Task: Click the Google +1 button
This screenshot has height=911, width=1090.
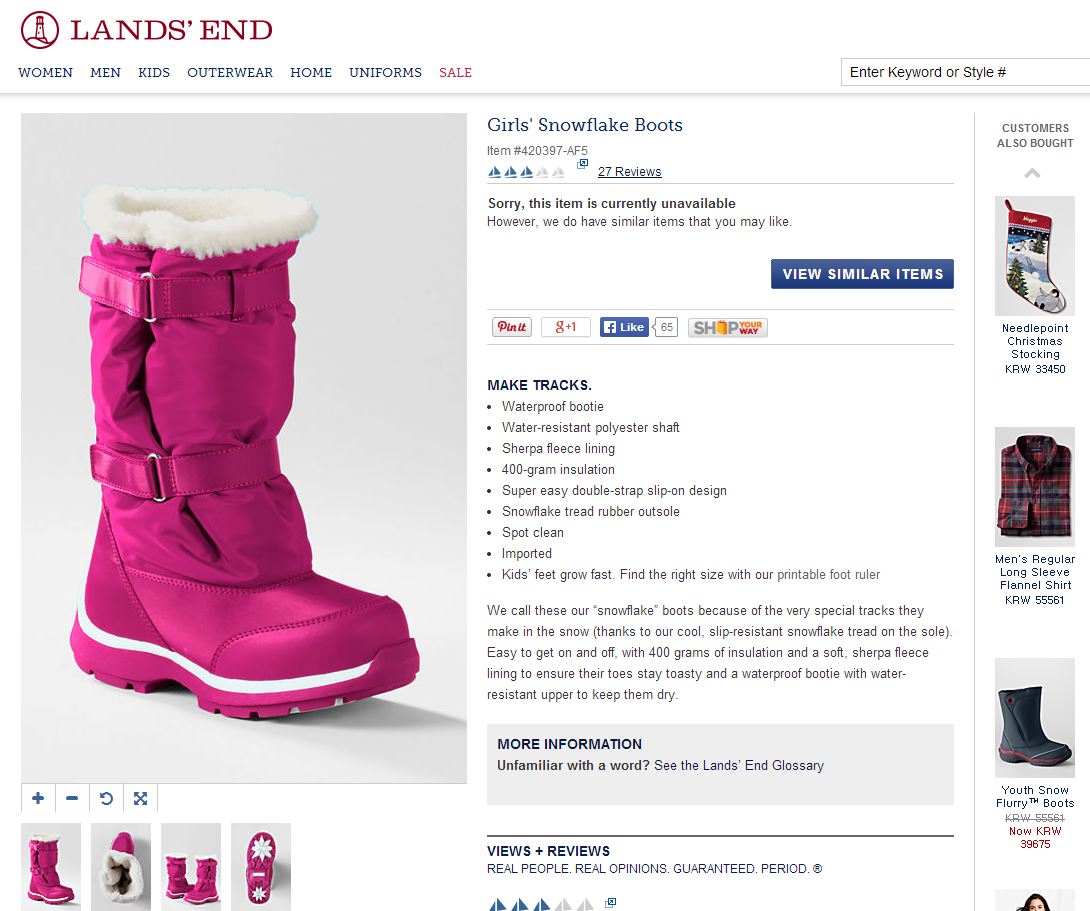Action: [566, 327]
